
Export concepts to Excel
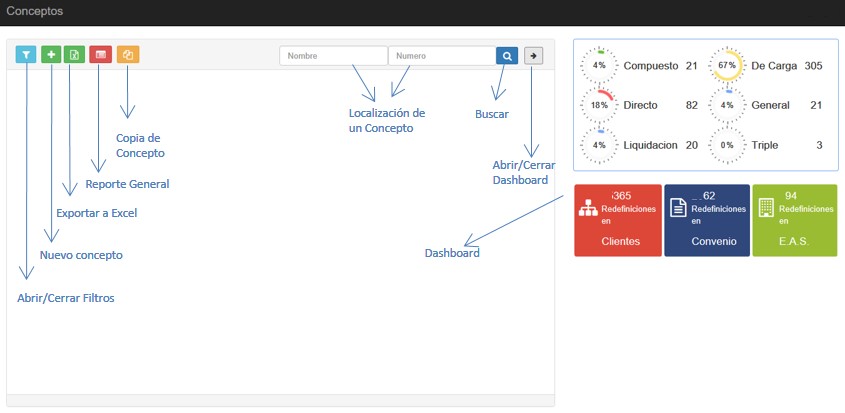[74, 55]
